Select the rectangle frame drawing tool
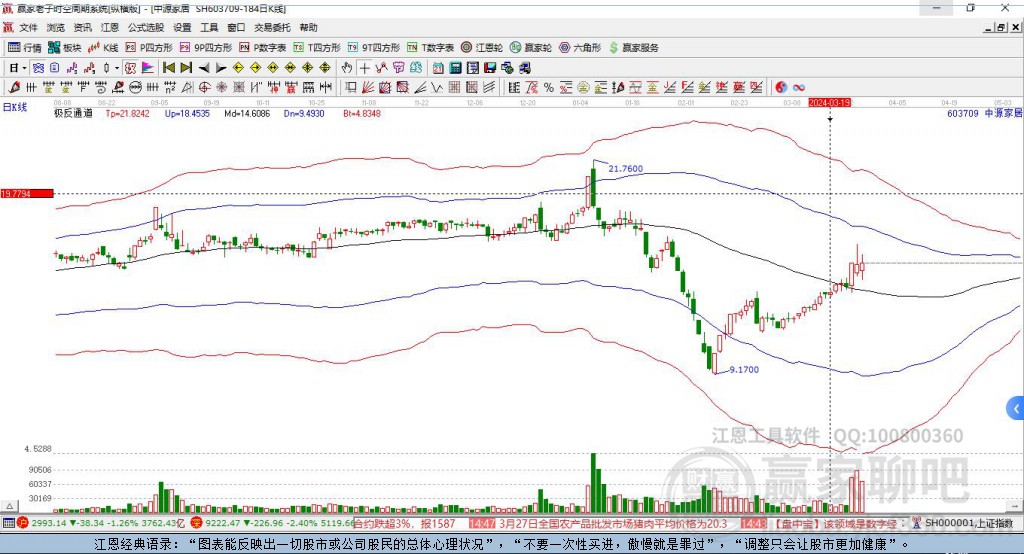This screenshot has height=554, width=1024. [350, 87]
